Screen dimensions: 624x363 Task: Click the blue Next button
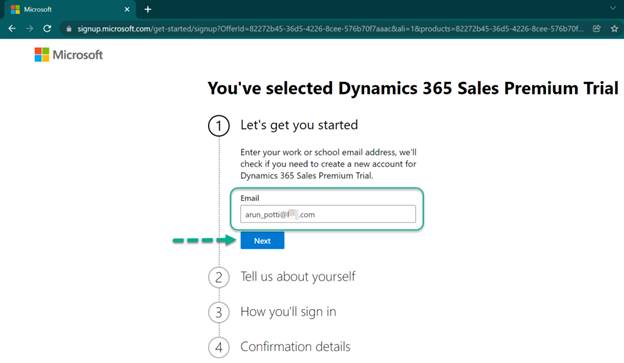pyautogui.click(x=262, y=241)
